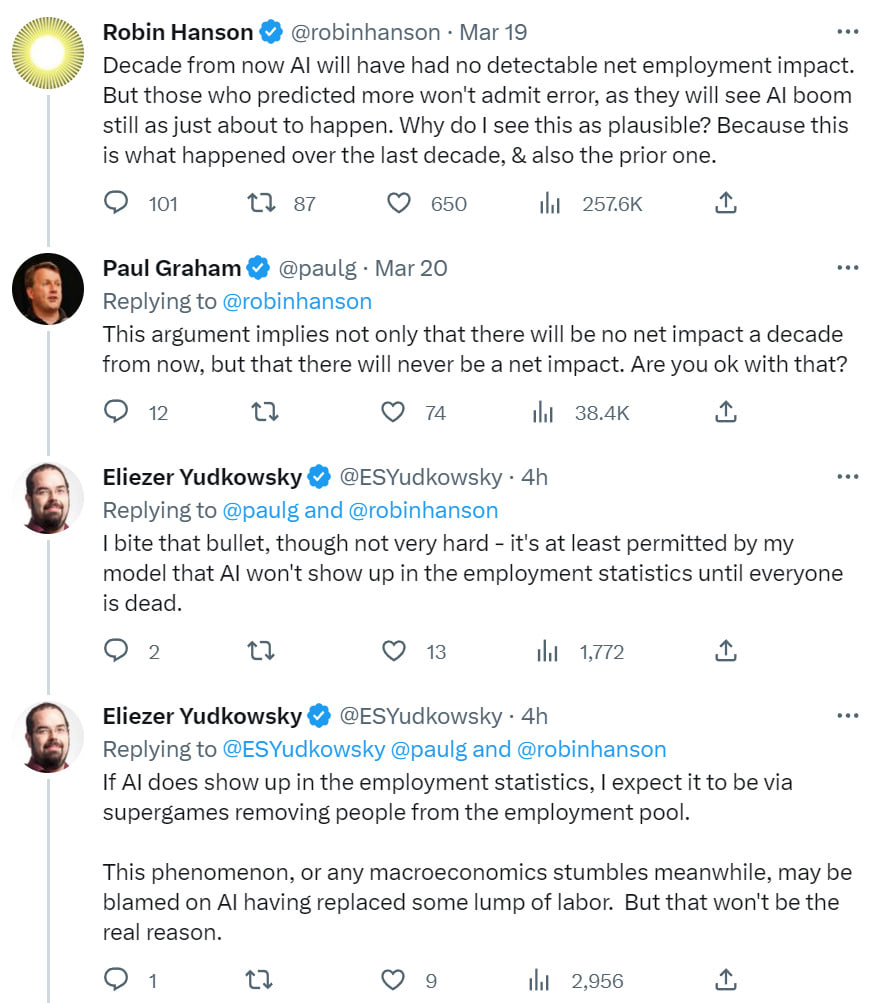Like Paul Graham's reply with 74 likes

(393, 412)
